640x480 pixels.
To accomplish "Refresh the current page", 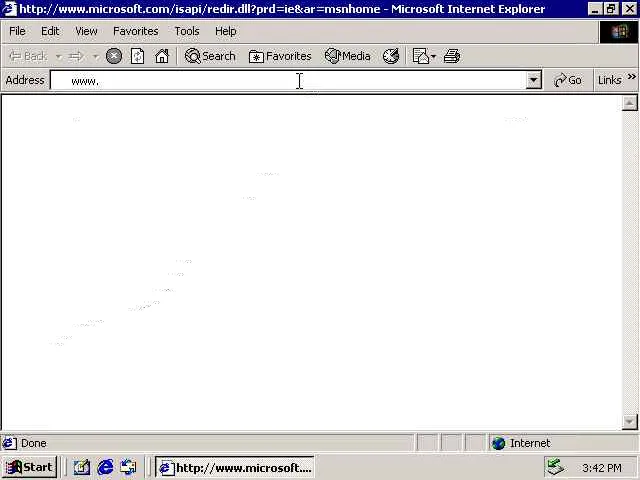I will pos(138,56).
